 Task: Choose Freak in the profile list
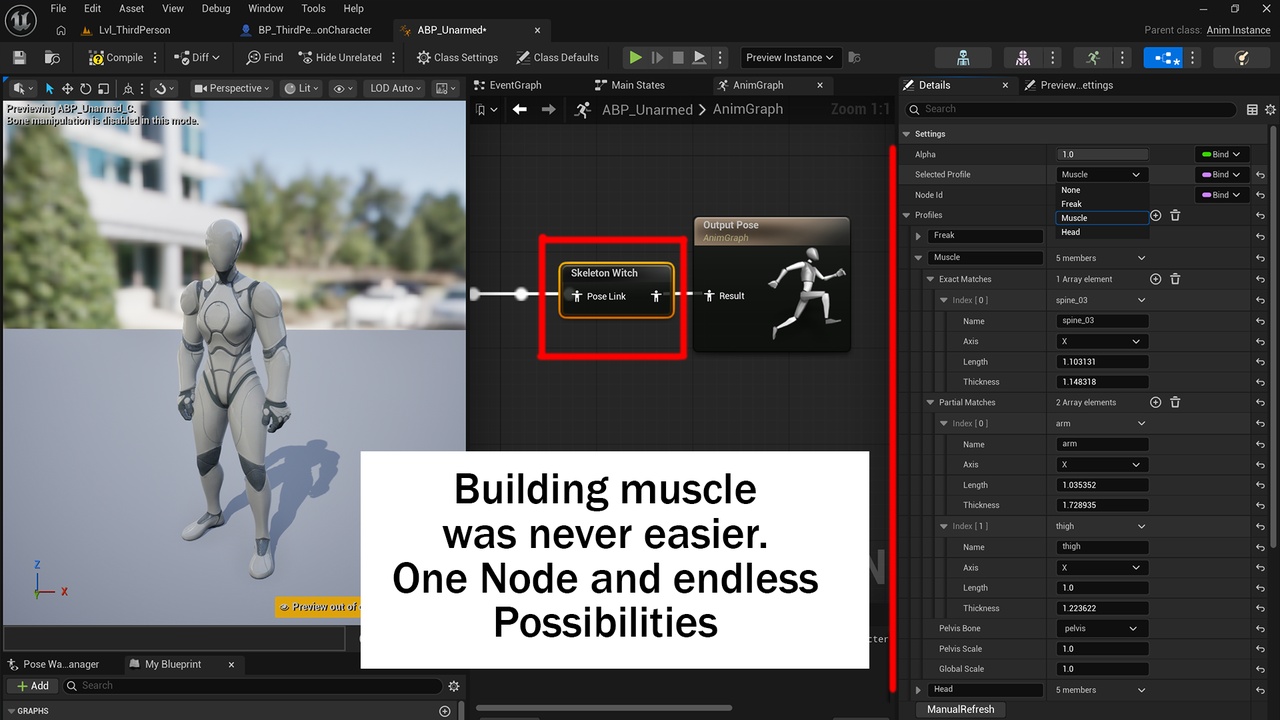(1102, 204)
